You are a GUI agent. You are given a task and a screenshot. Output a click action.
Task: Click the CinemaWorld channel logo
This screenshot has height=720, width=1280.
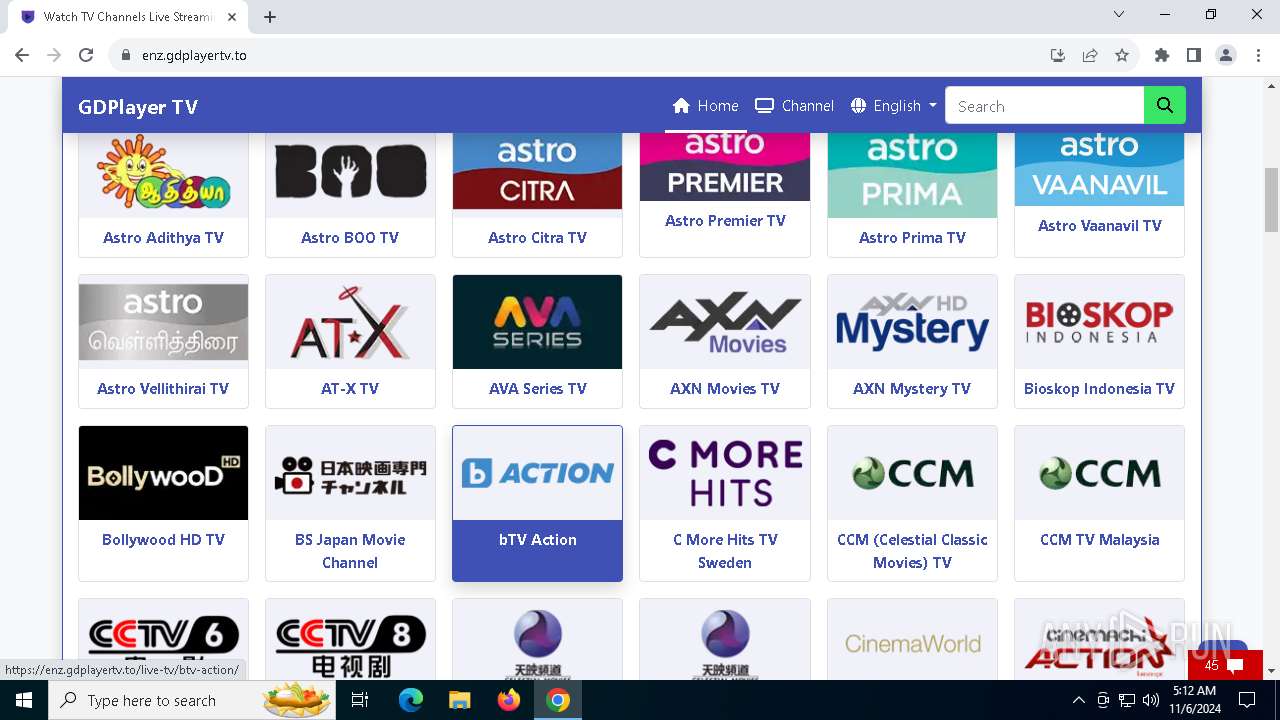pos(912,640)
